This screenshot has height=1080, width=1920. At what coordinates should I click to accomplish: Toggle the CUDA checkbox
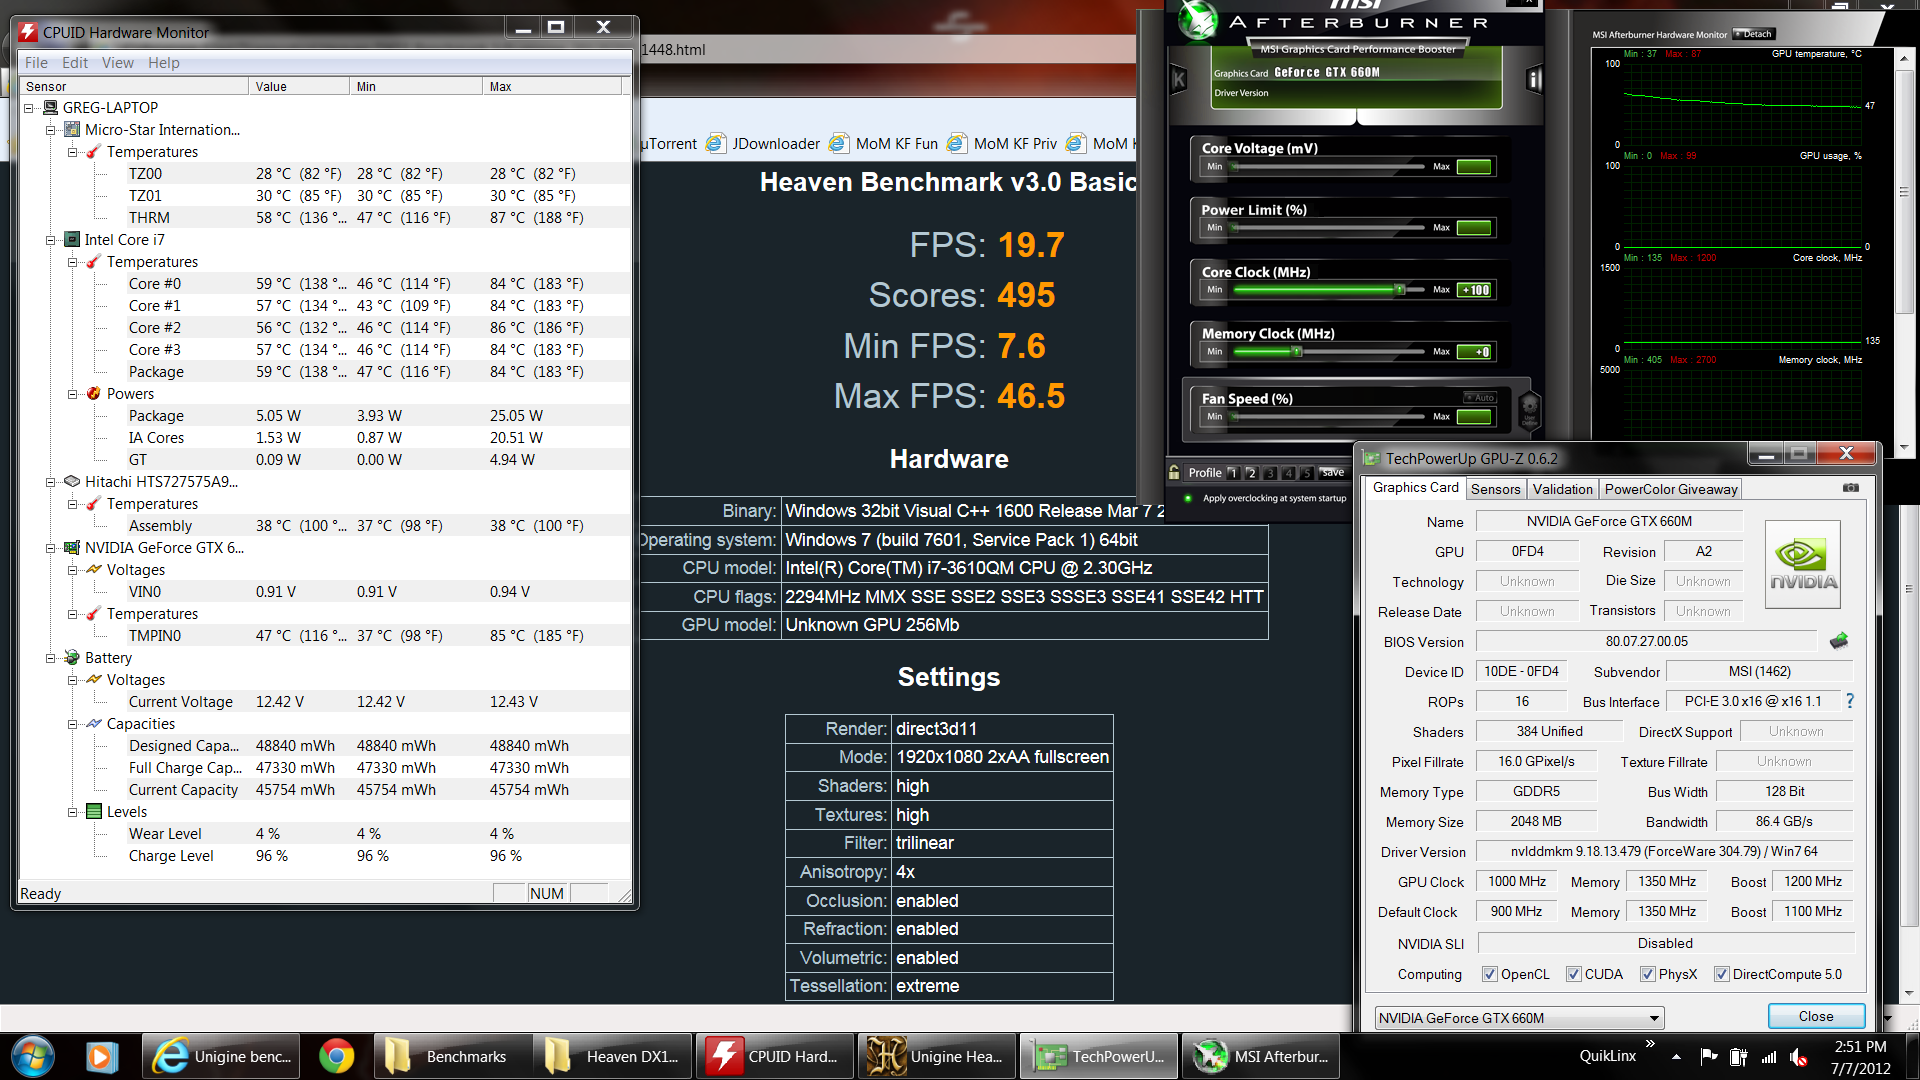point(1574,974)
